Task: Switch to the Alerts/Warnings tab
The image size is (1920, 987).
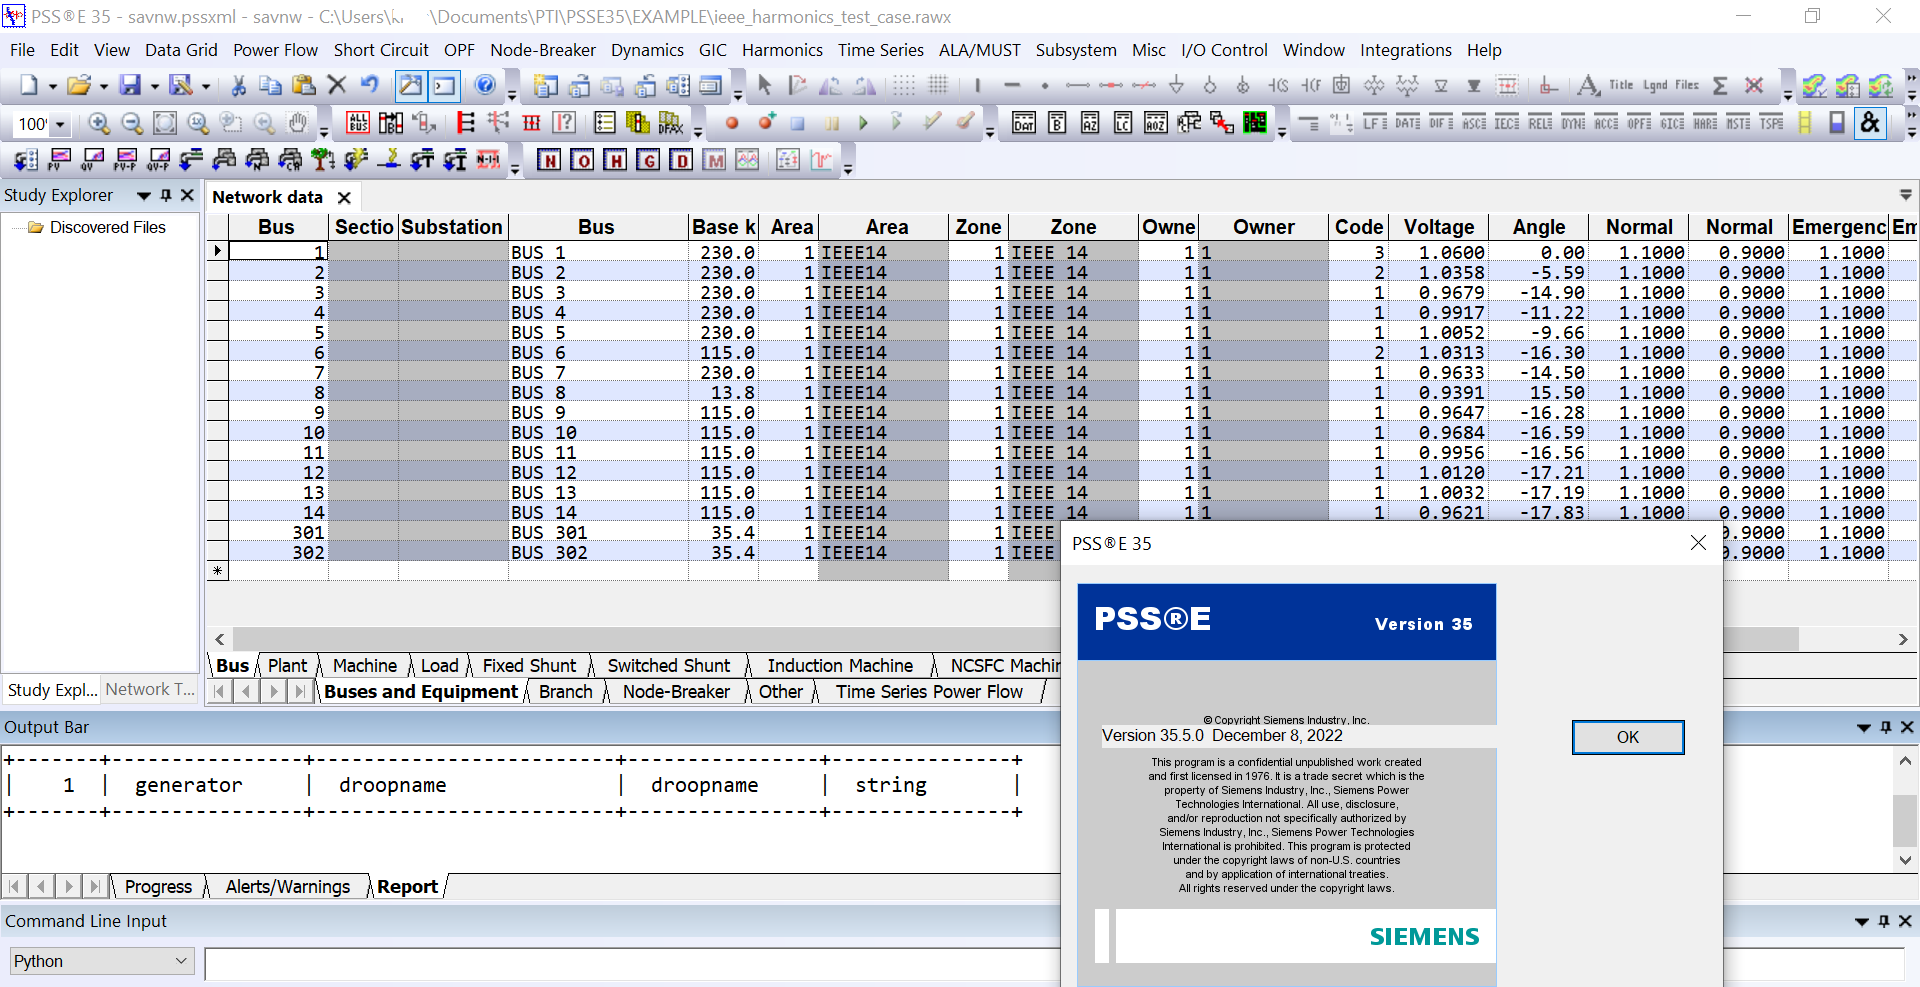Action: tap(288, 886)
